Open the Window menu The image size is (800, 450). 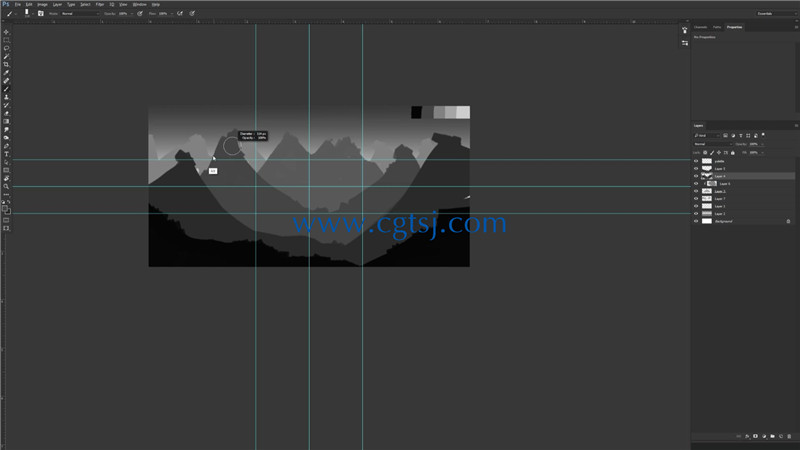139,4
